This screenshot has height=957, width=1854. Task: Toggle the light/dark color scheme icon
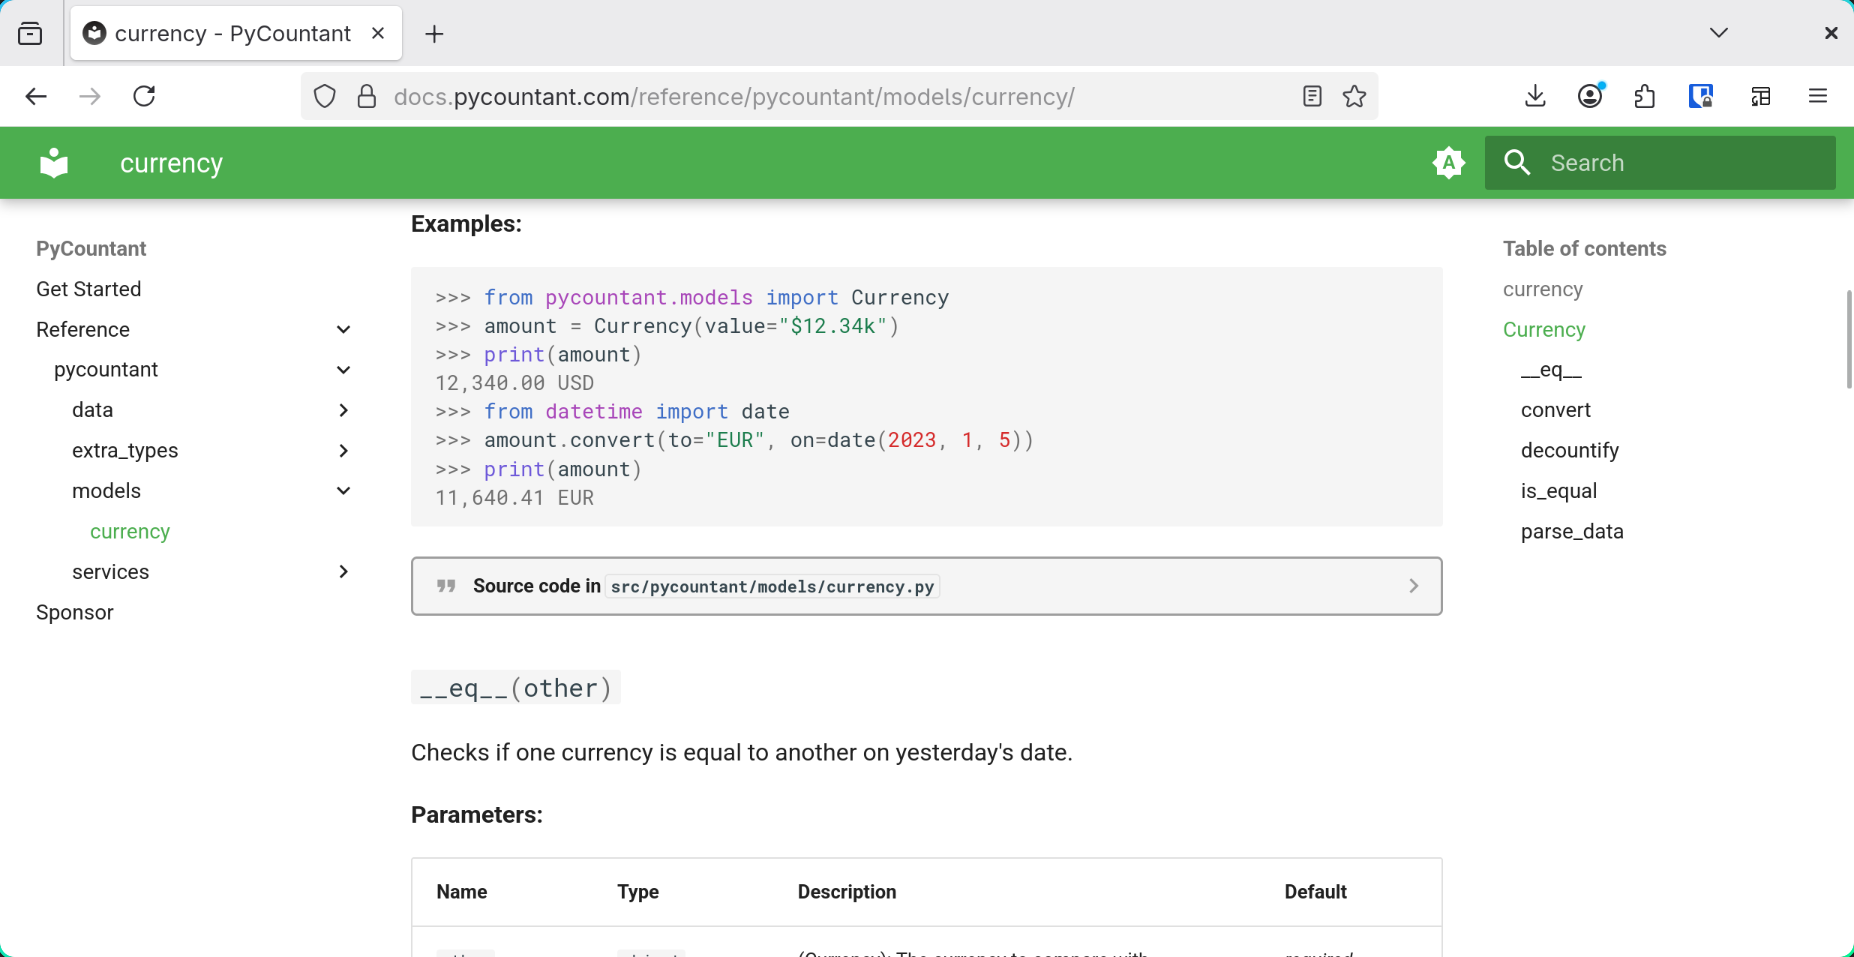(1448, 163)
